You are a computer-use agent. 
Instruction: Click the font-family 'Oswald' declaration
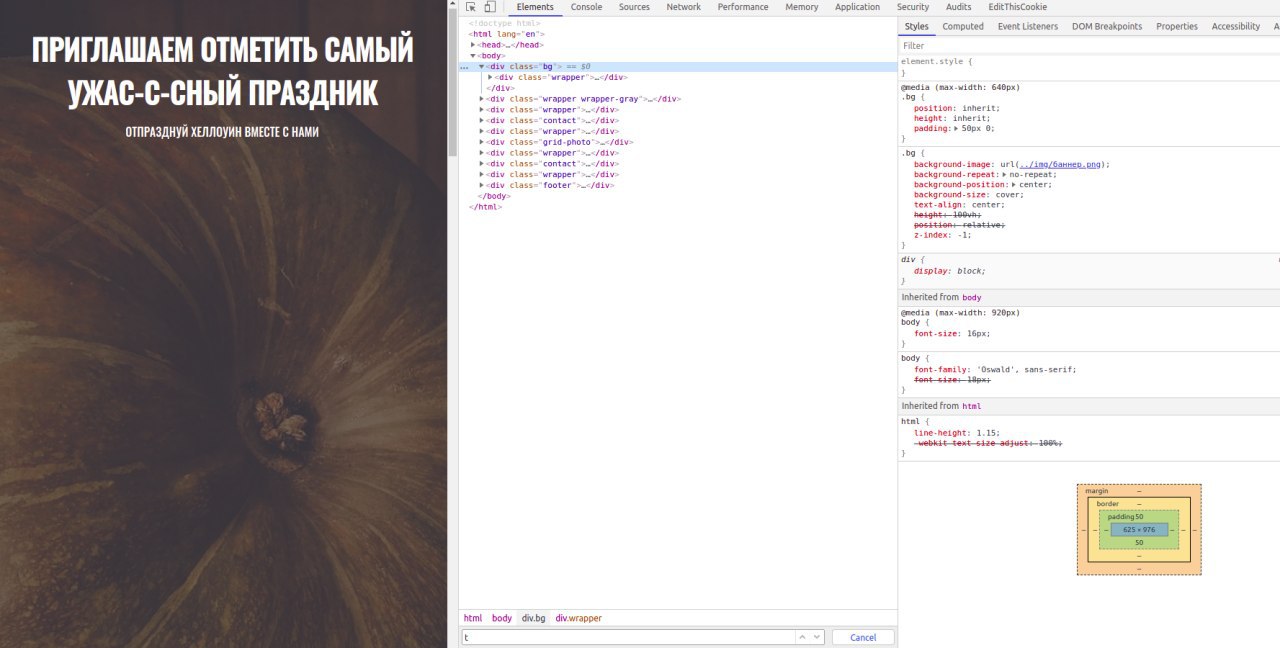click(995, 369)
